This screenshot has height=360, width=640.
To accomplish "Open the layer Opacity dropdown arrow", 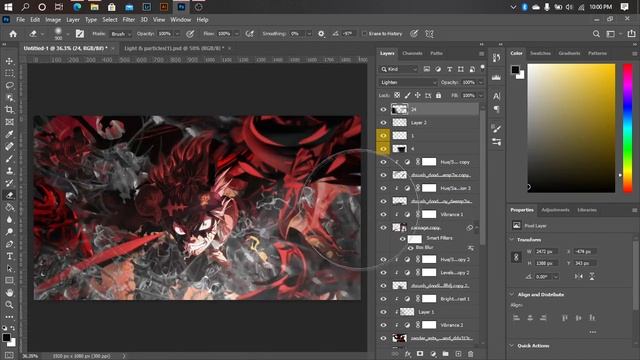I will [480, 82].
